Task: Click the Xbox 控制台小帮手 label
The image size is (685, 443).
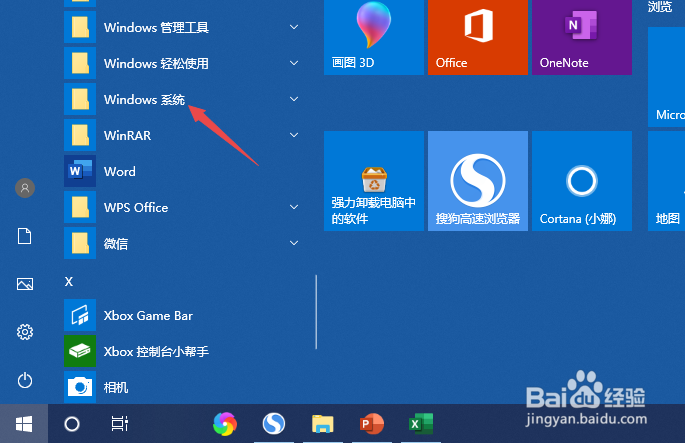Action: 156,351
